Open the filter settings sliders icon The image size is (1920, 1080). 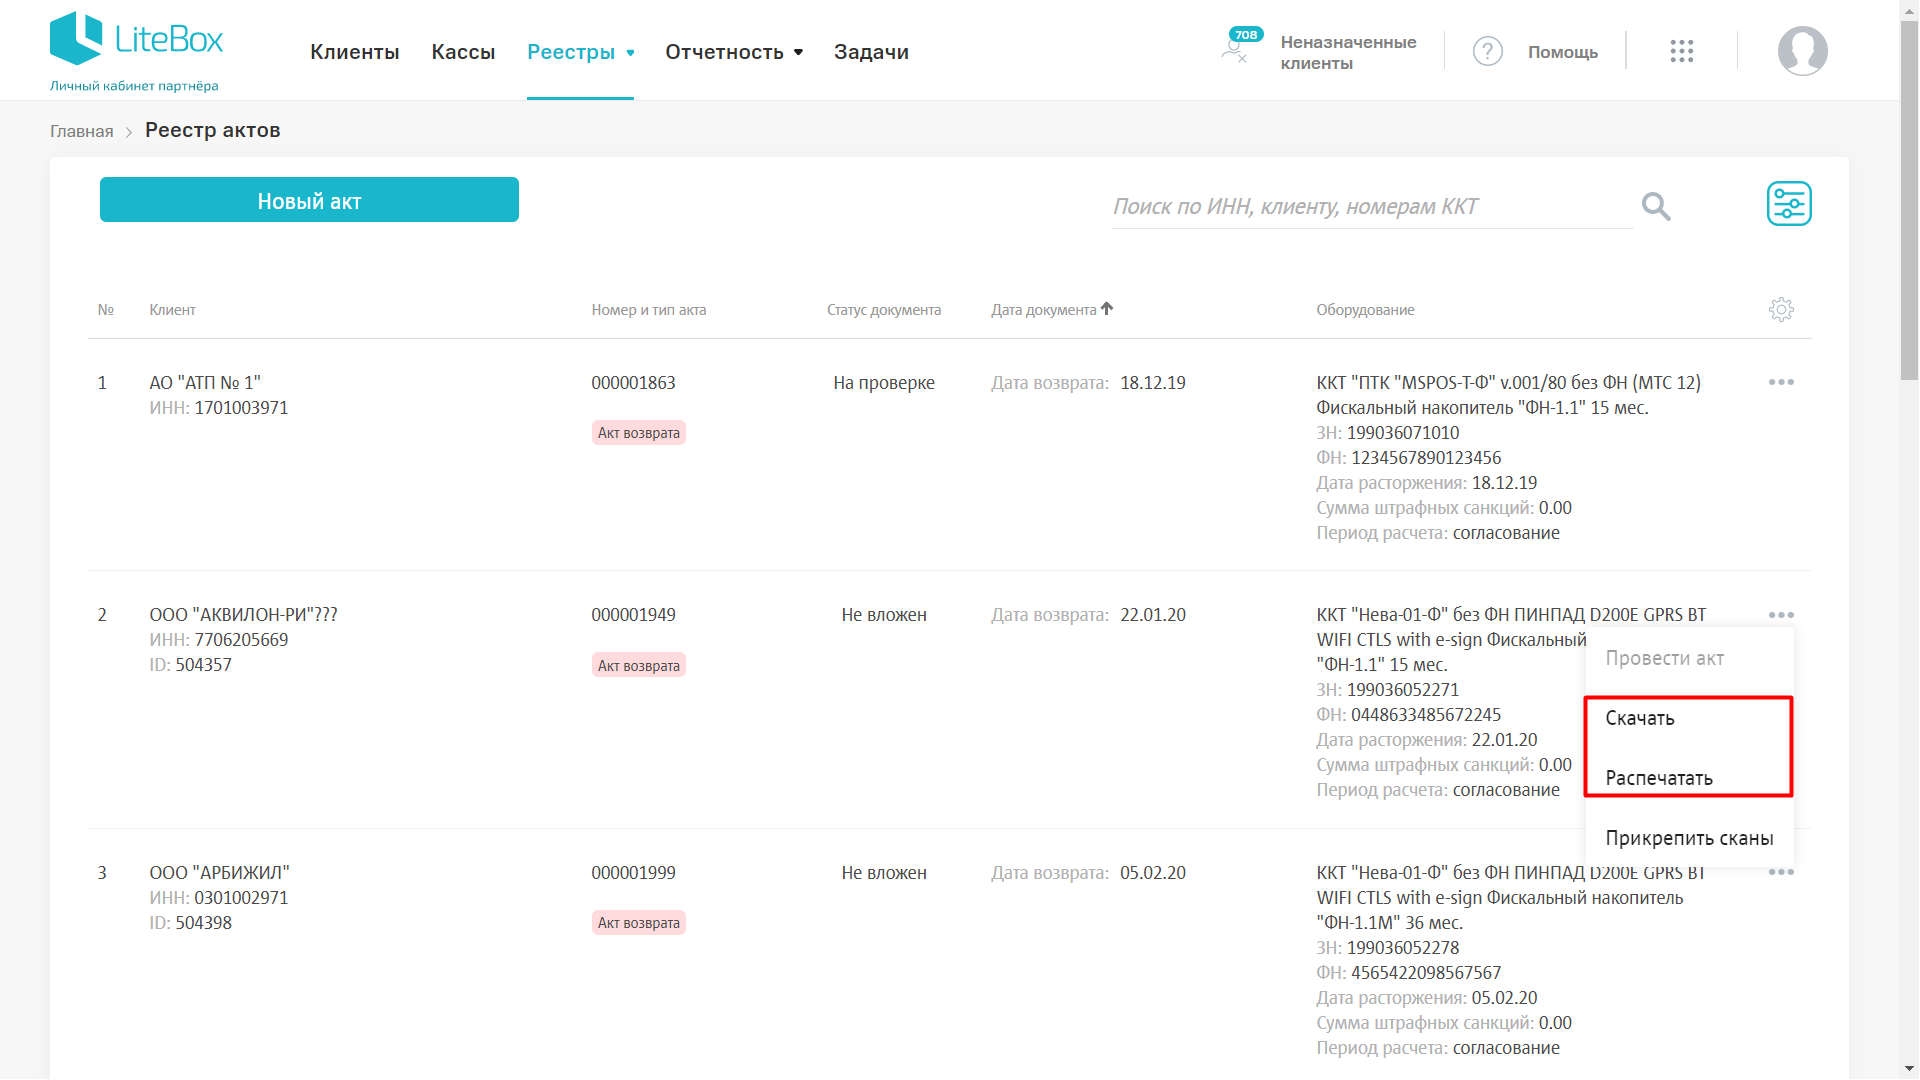pyautogui.click(x=1788, y=204)
